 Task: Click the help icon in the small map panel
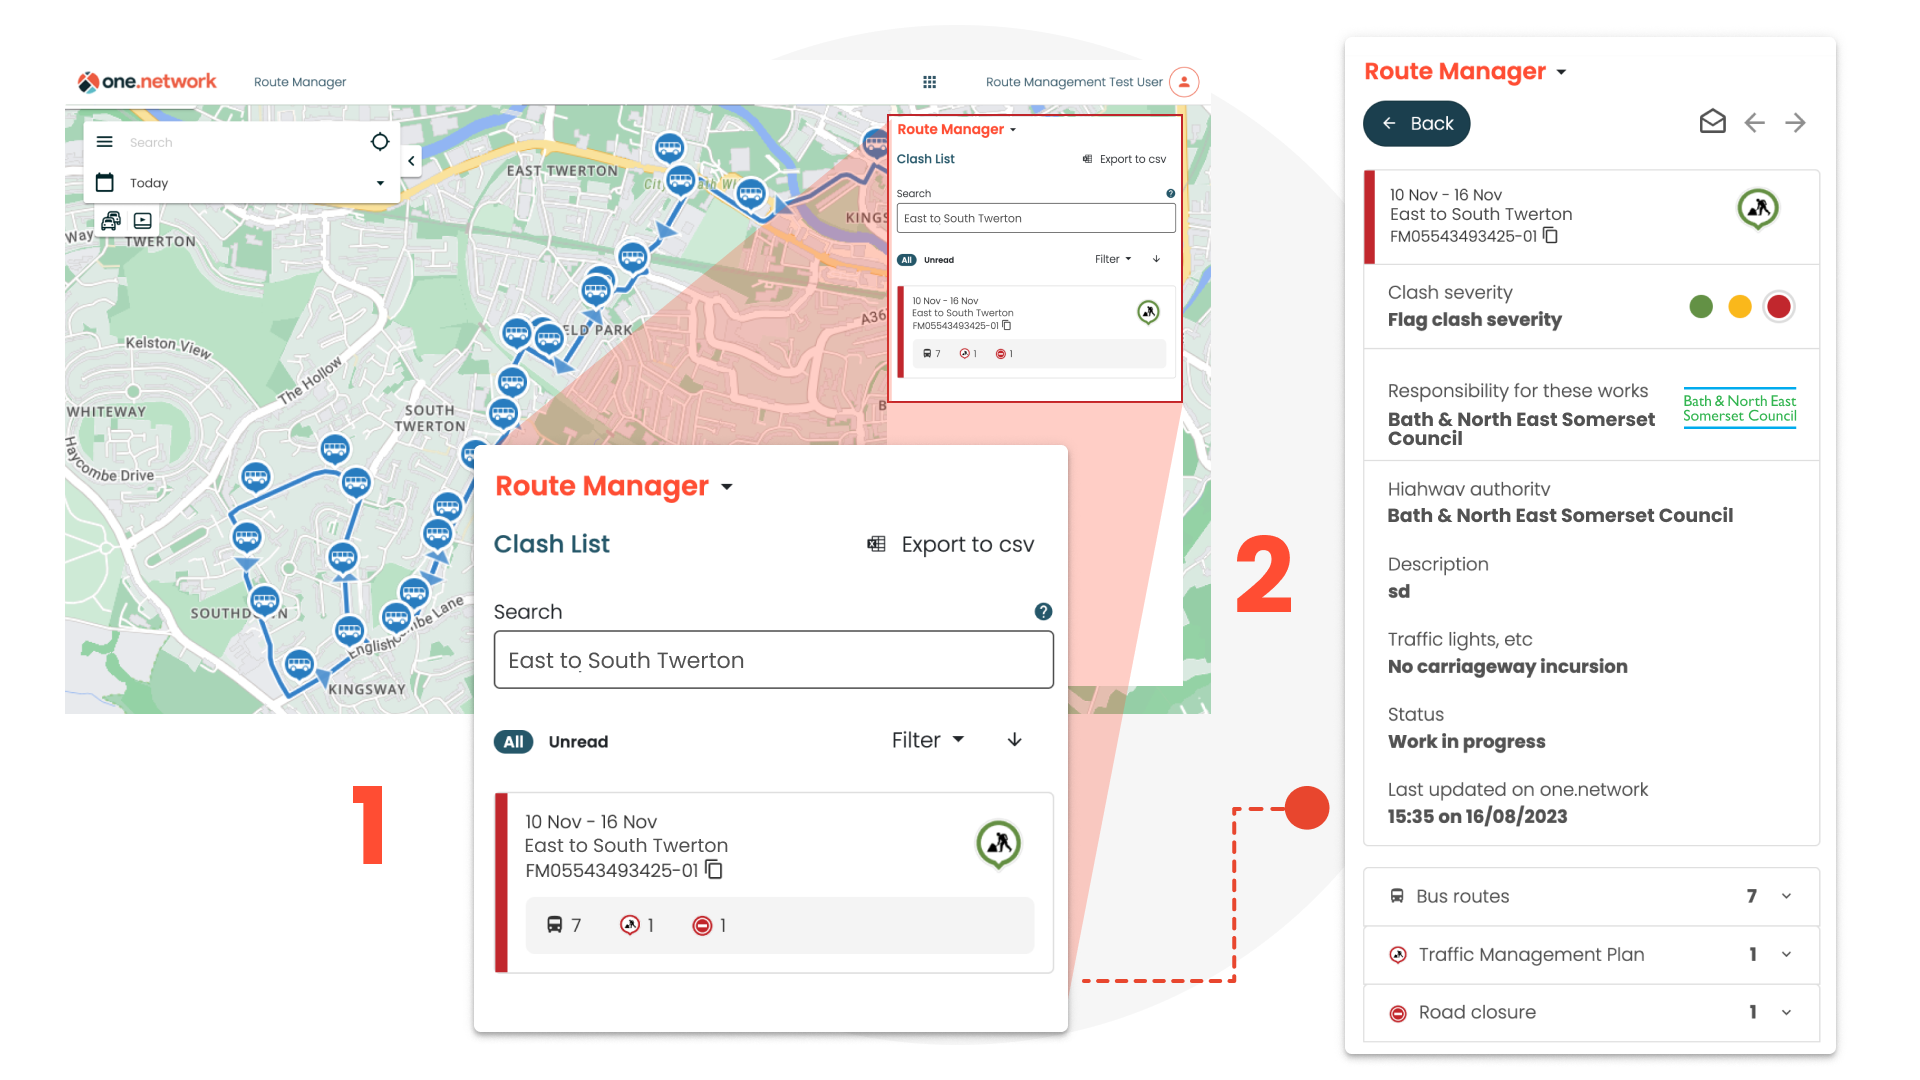coord(1170,194)
